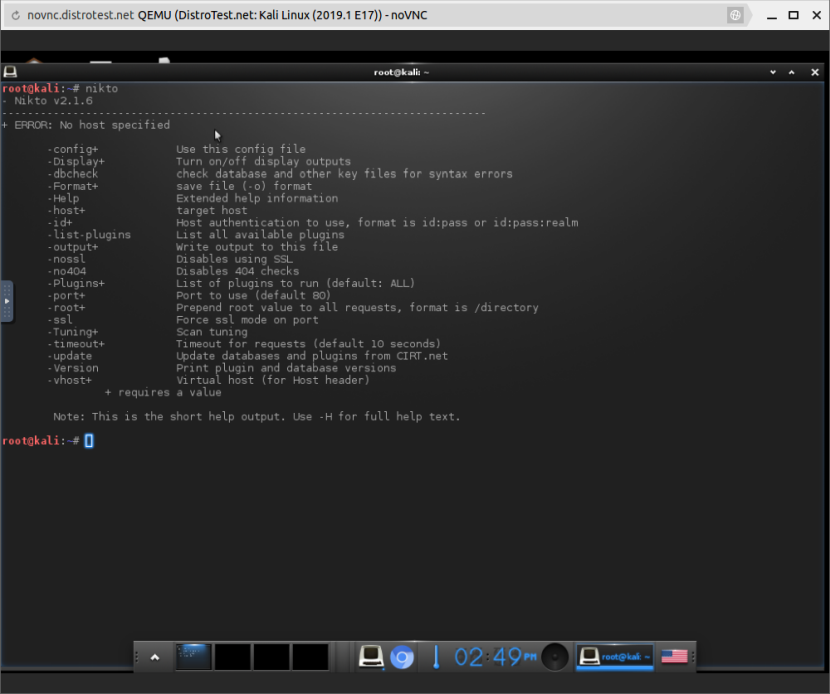Click the terminal prompt cursor
The height and width of the screenshot is (694, 830).
tap(89, 441)
